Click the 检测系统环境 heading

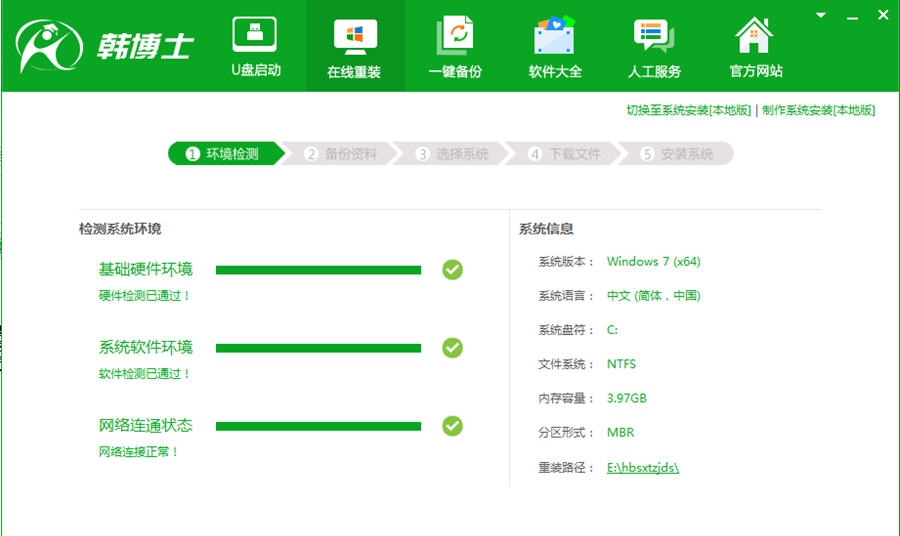point(120,229)
